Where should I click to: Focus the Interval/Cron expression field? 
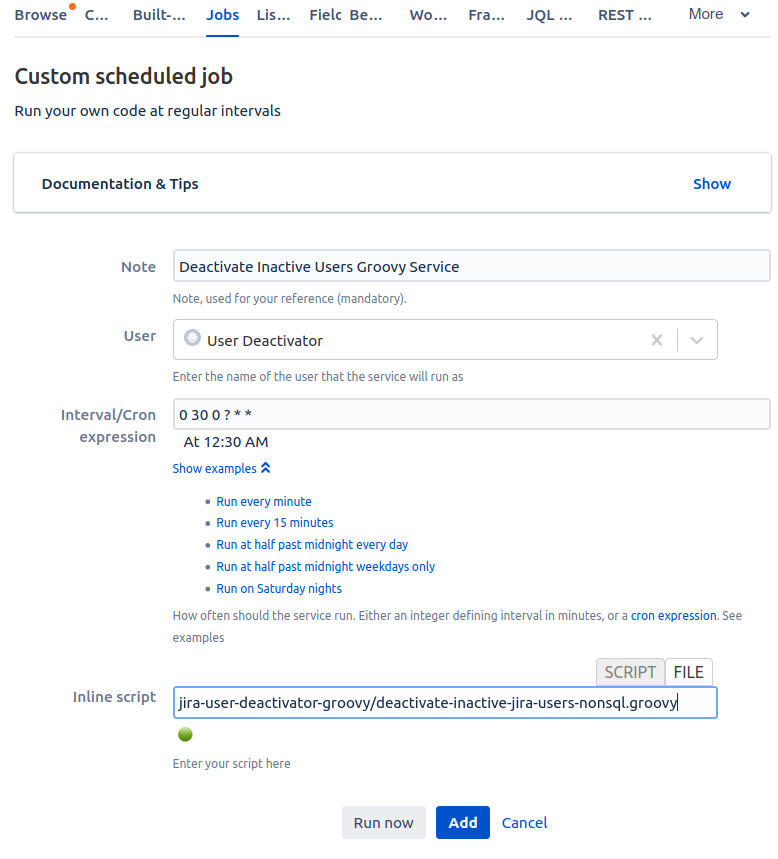tap(471, 414)
